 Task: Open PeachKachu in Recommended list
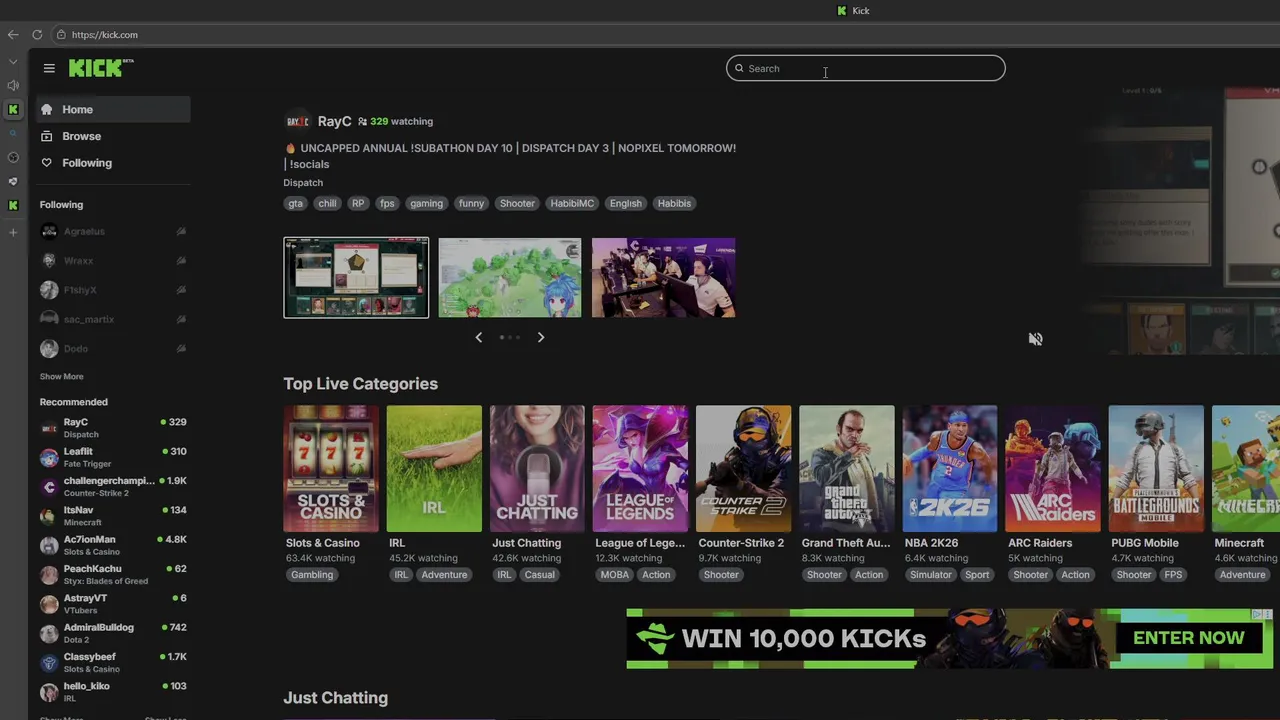pyautogui.click(x=113, y=575)
